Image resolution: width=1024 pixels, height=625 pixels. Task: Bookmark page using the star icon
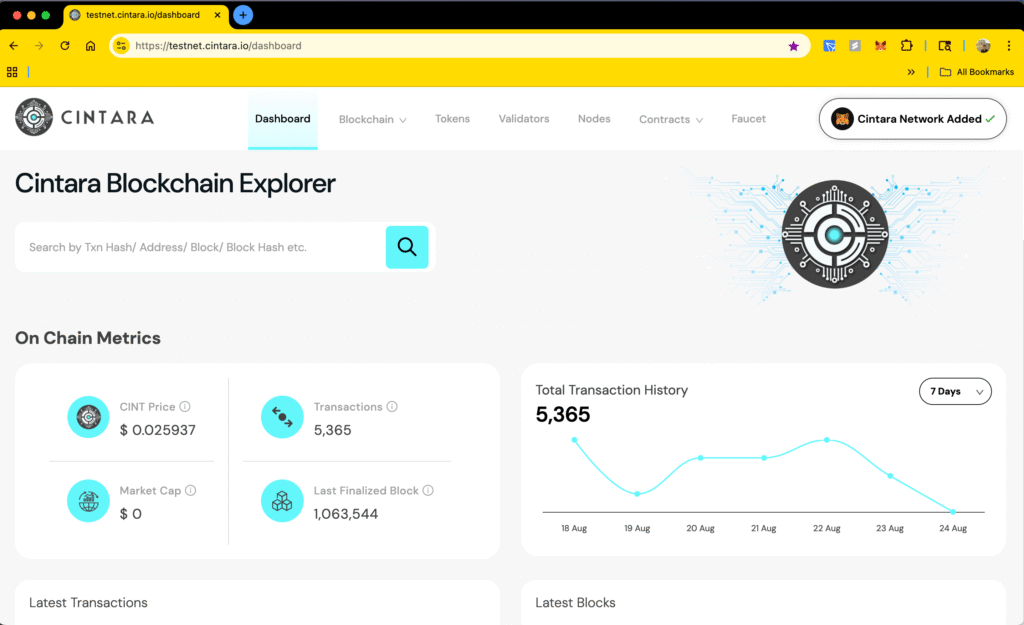tap(794, 46)
